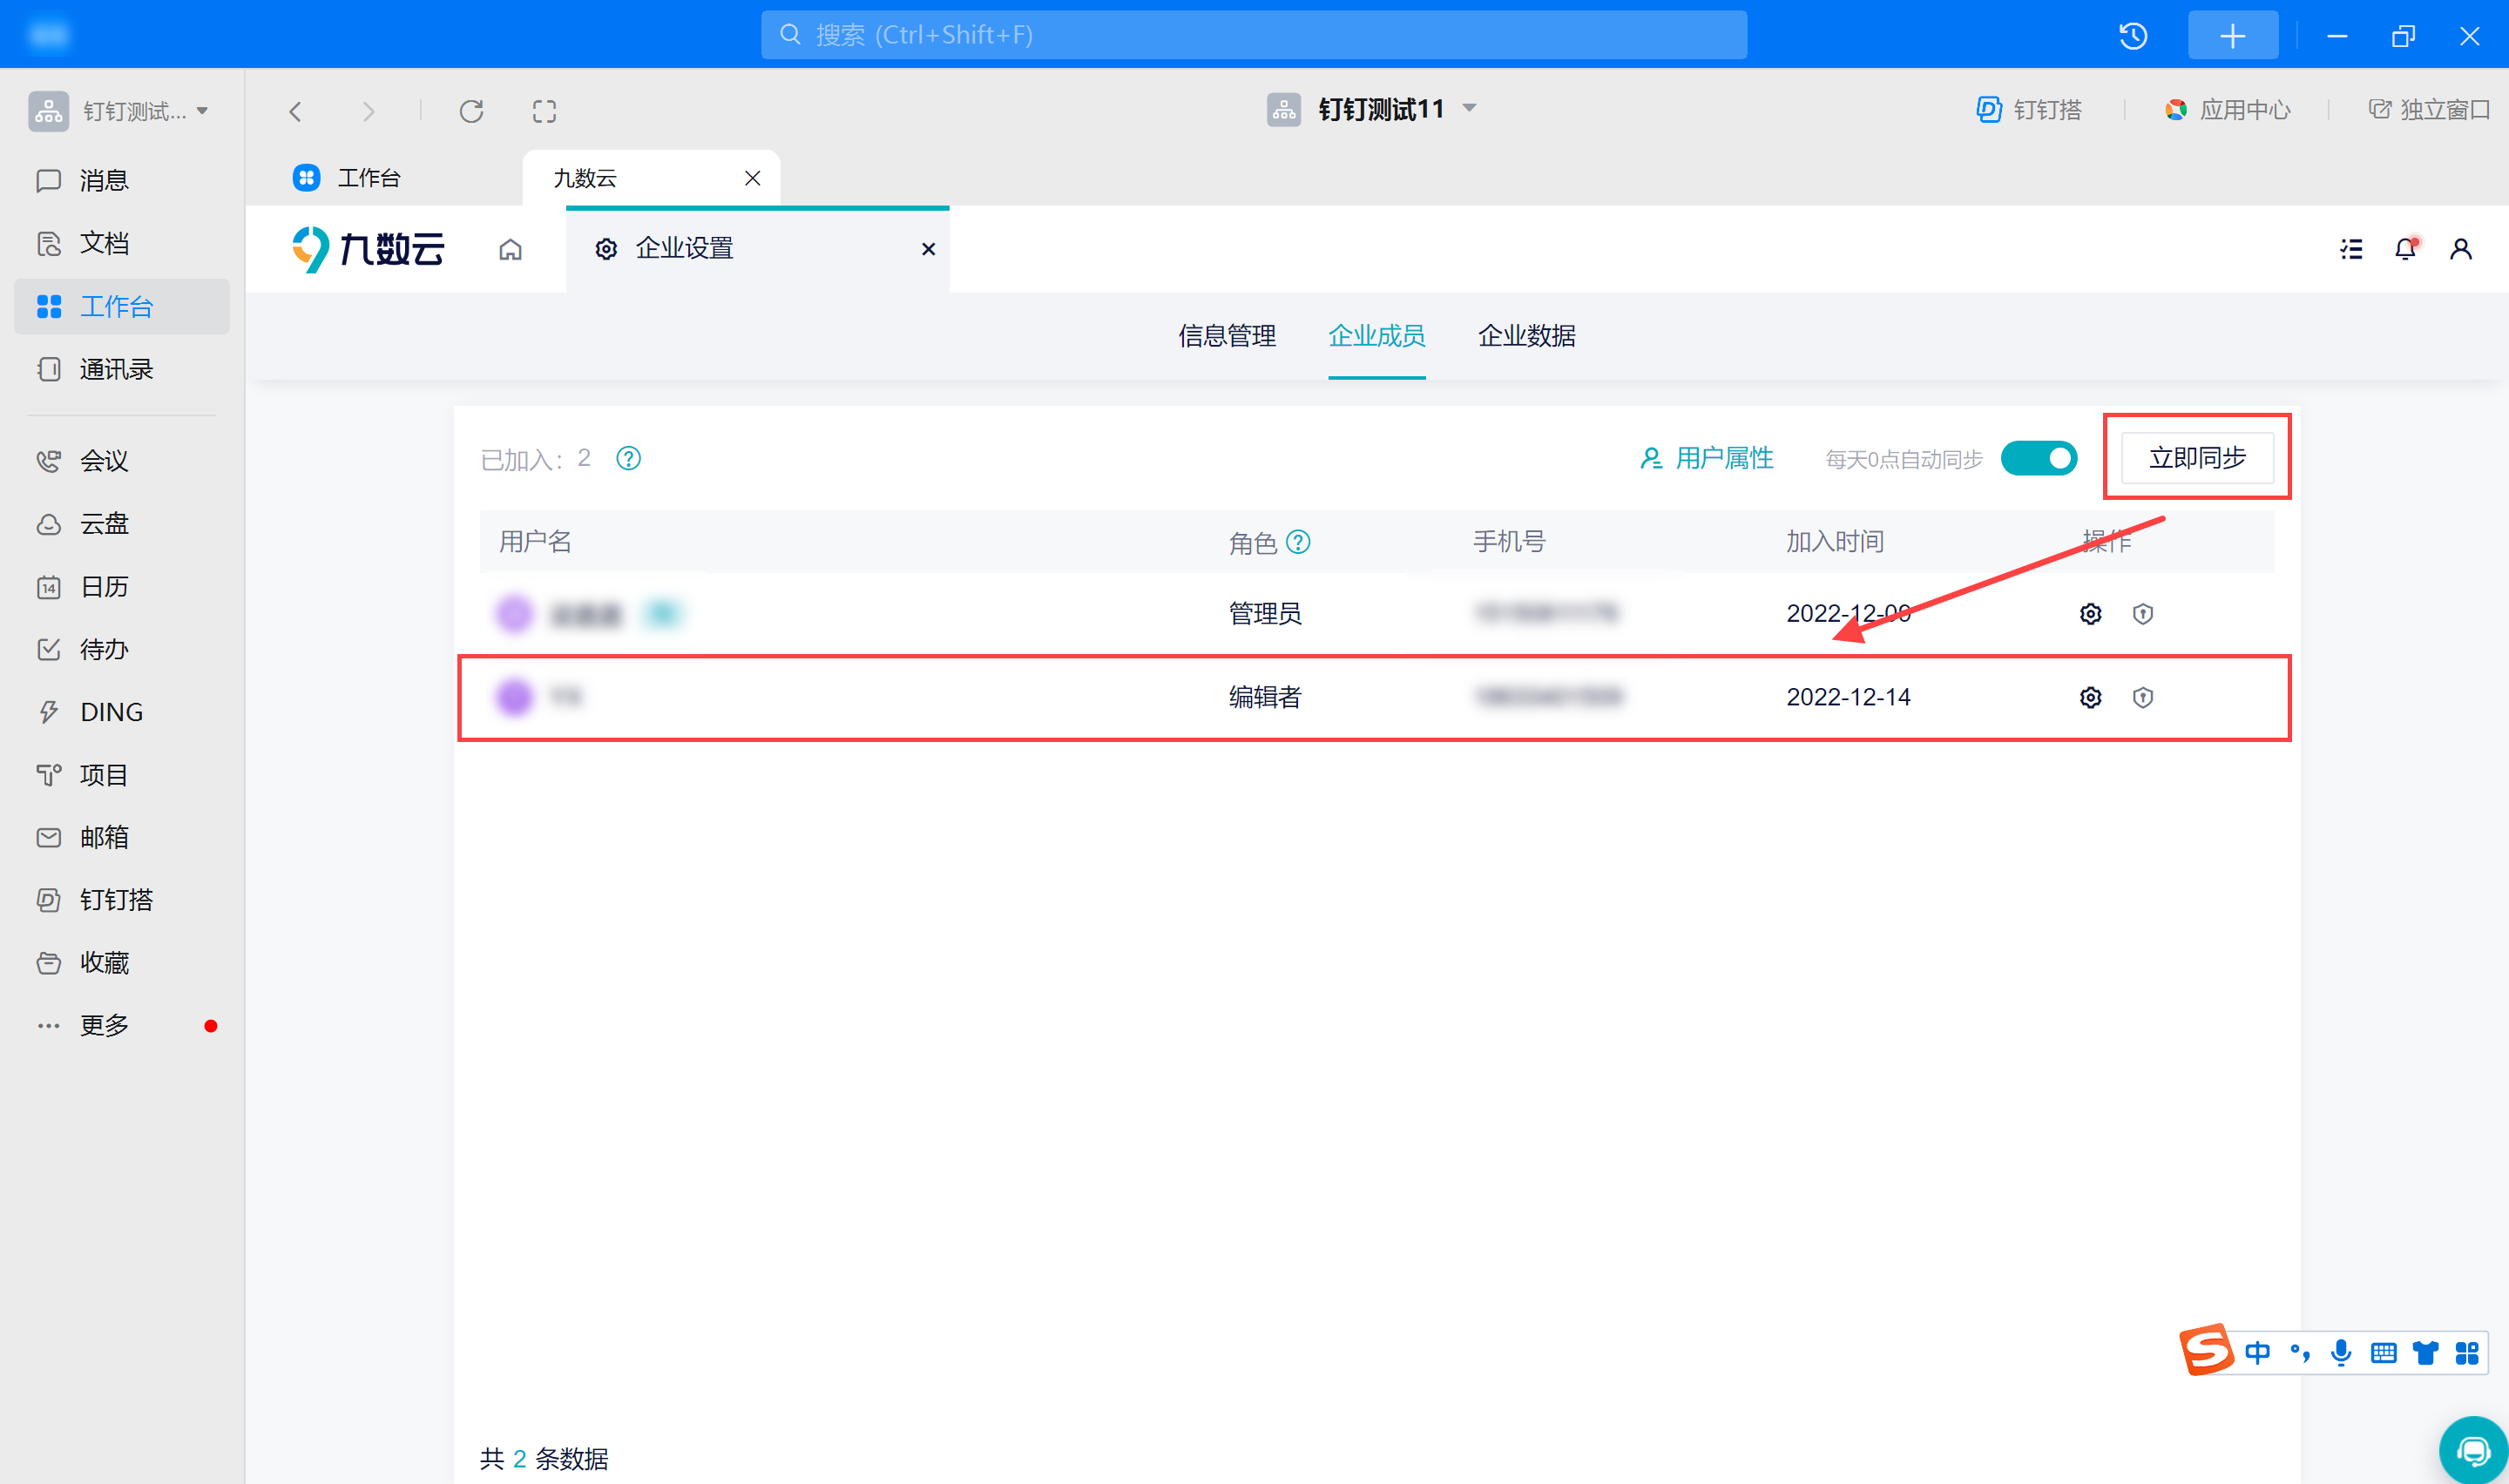Click the avatar in the 编辑者 row
The image size is (2509, 1484).
[x=515, y=697]
